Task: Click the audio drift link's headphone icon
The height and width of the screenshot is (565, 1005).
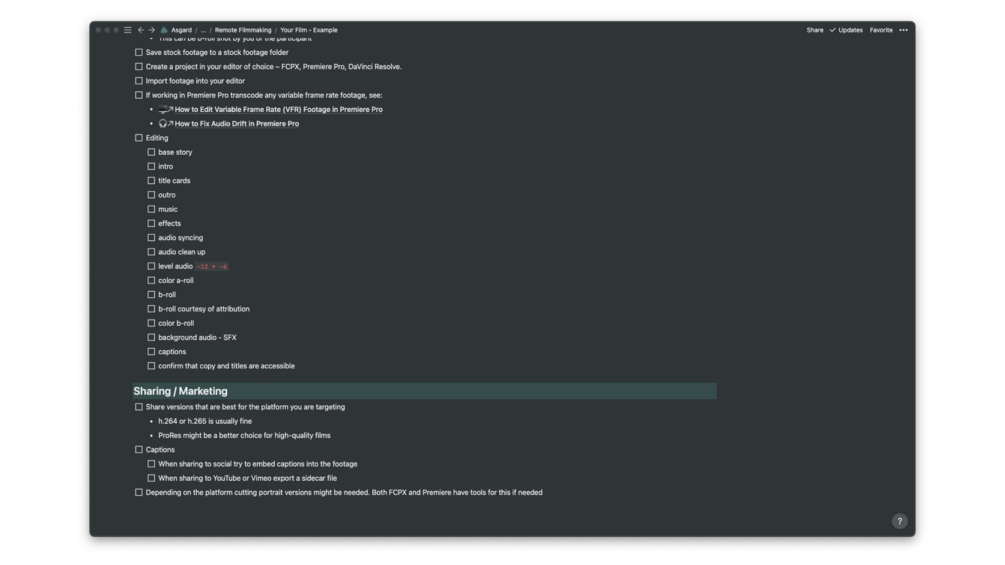Action: tap(163, 124)
